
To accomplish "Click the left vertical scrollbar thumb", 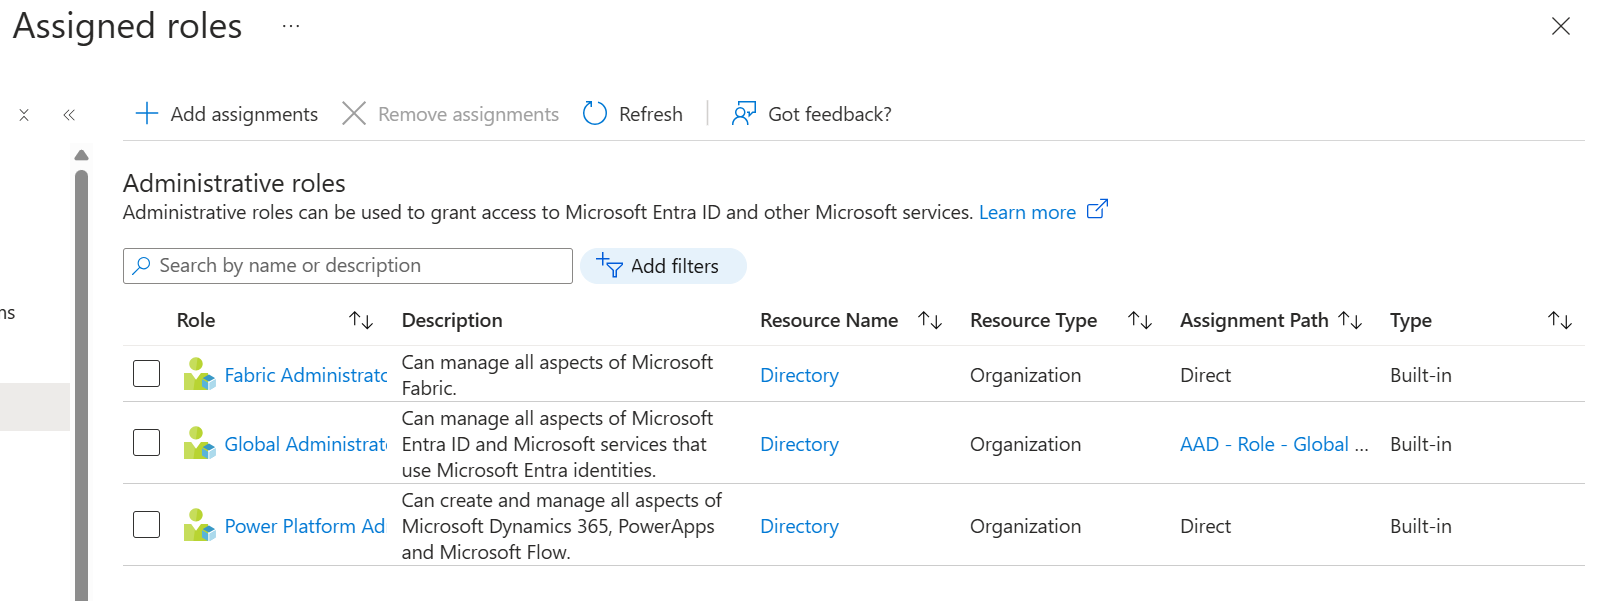I will pyautogui.click(x=82, y=386).
